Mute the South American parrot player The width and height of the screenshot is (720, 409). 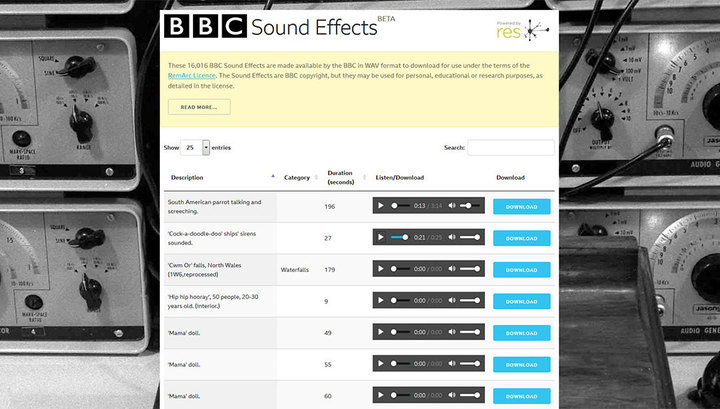click(x=452, y=206)
